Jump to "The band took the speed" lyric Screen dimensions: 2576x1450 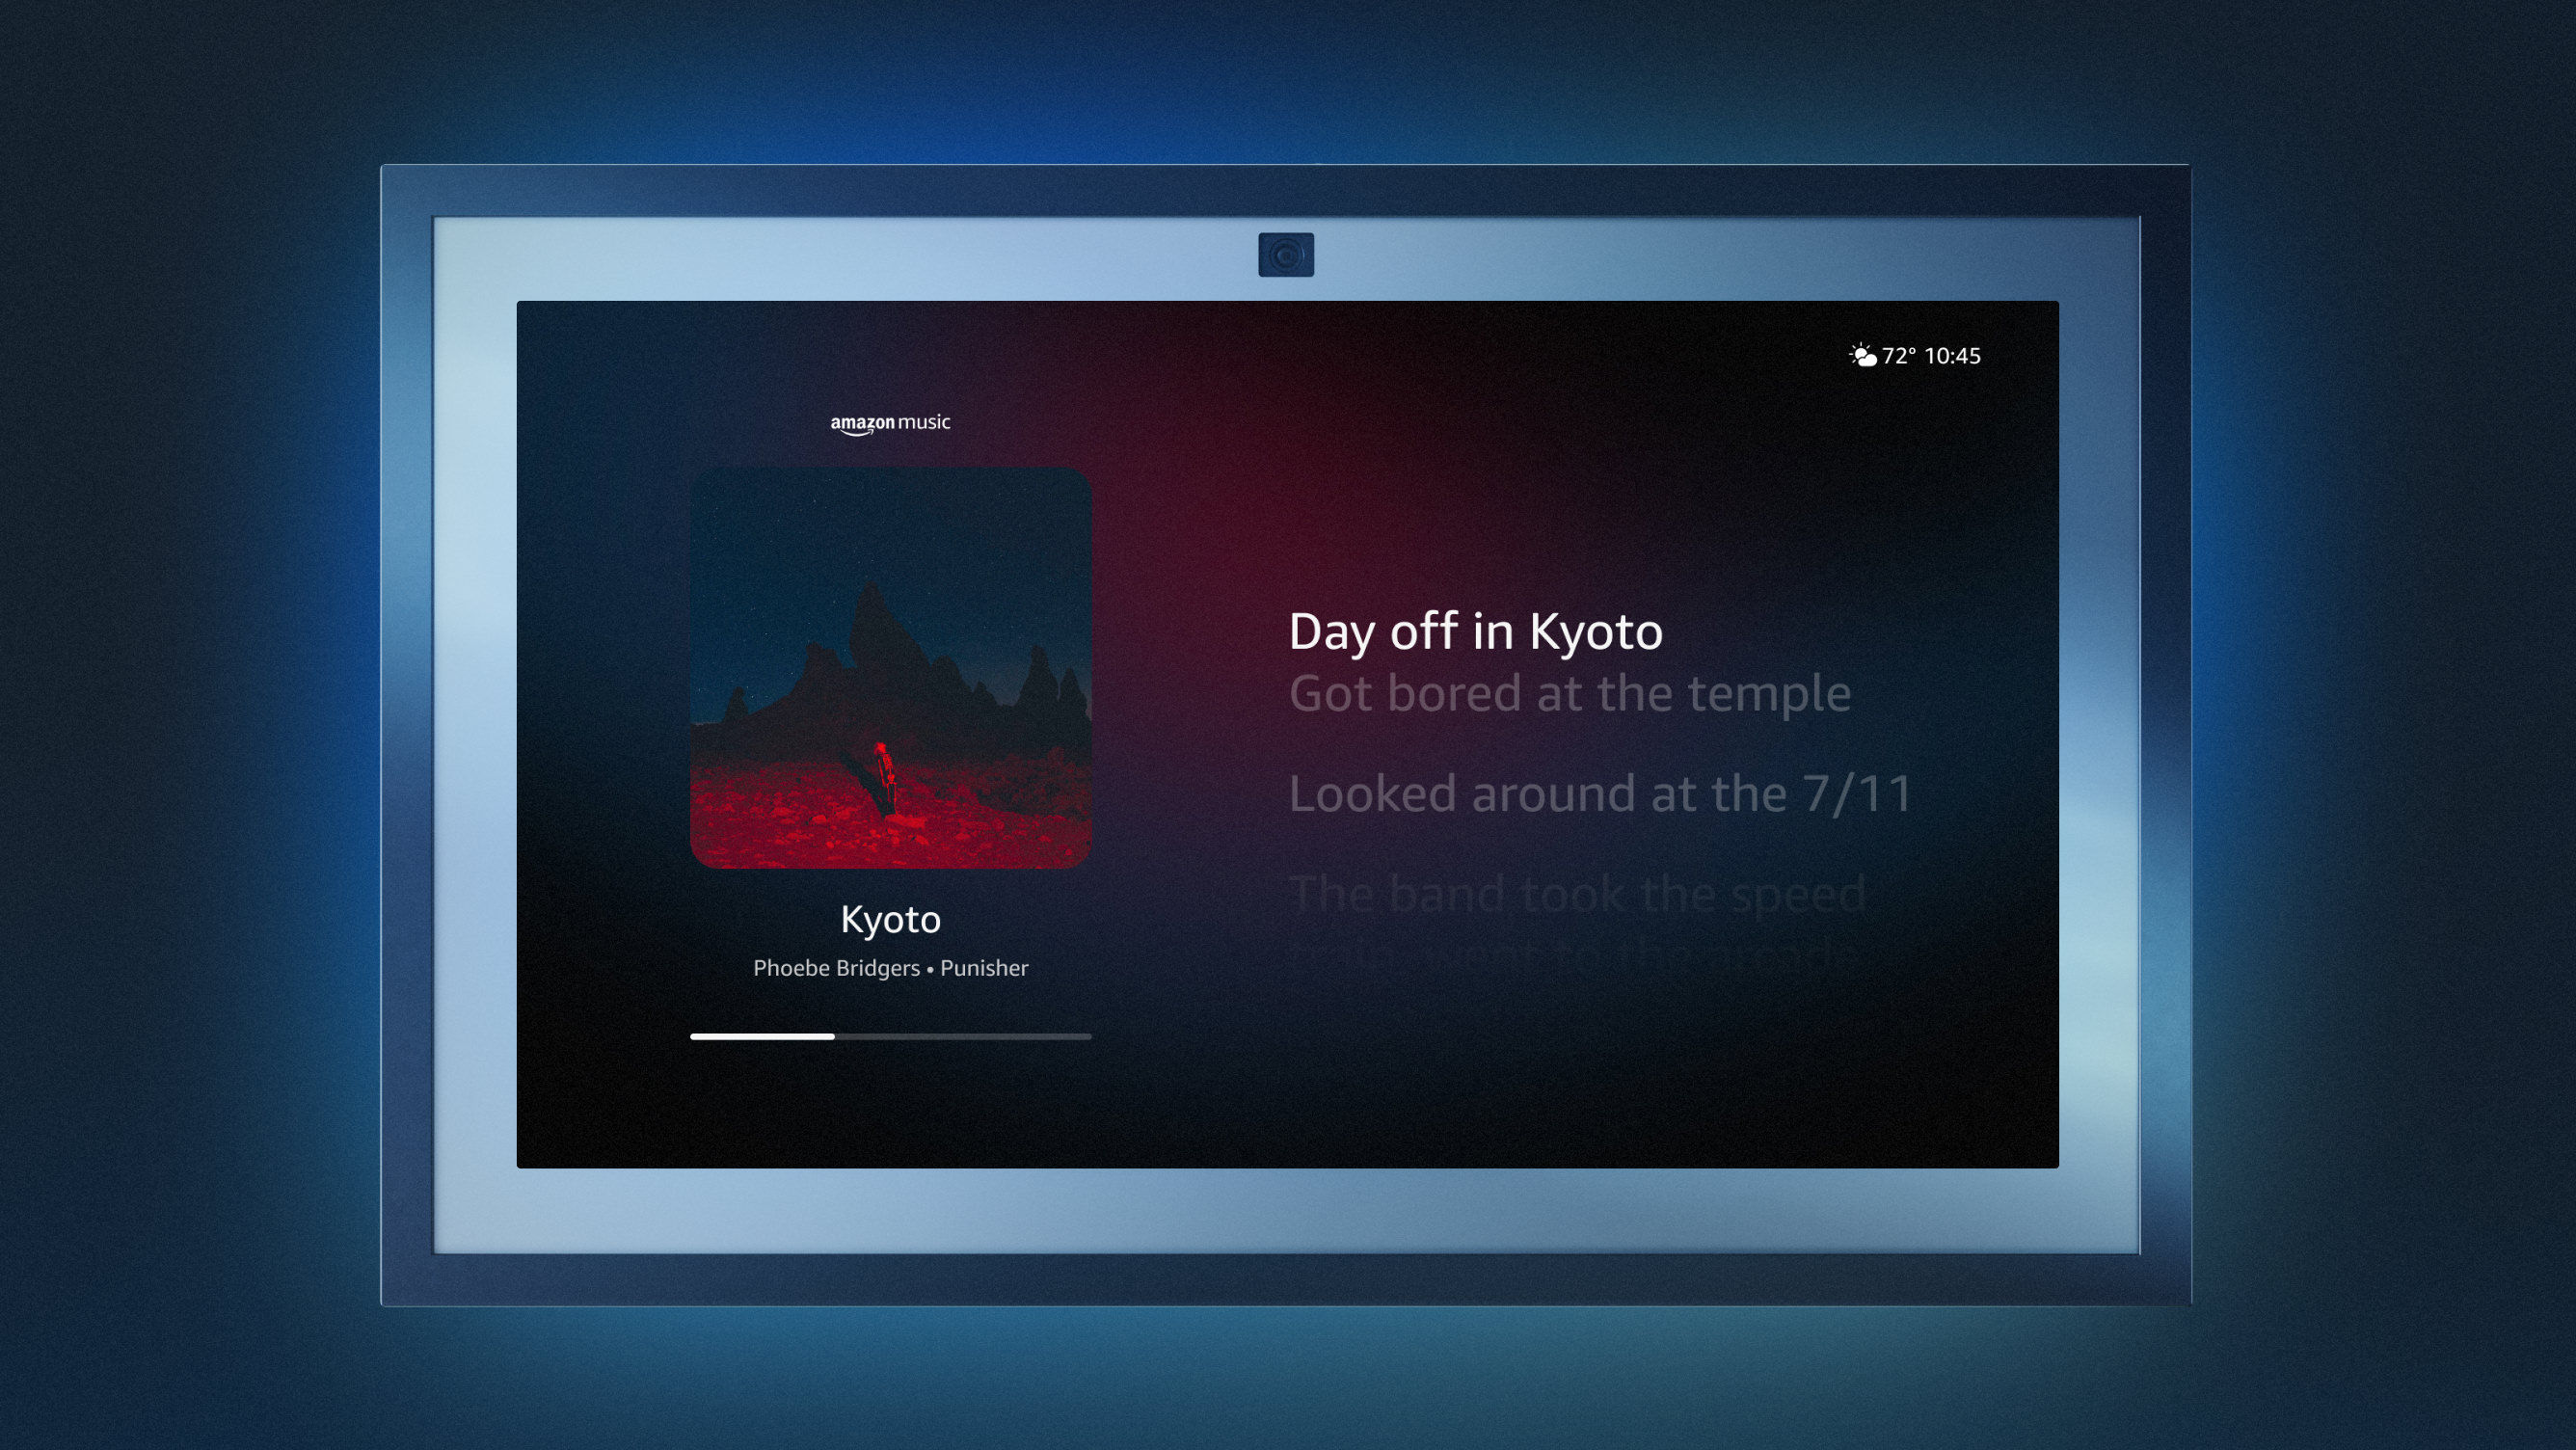pyautogui.click(x=1577, y=894)
